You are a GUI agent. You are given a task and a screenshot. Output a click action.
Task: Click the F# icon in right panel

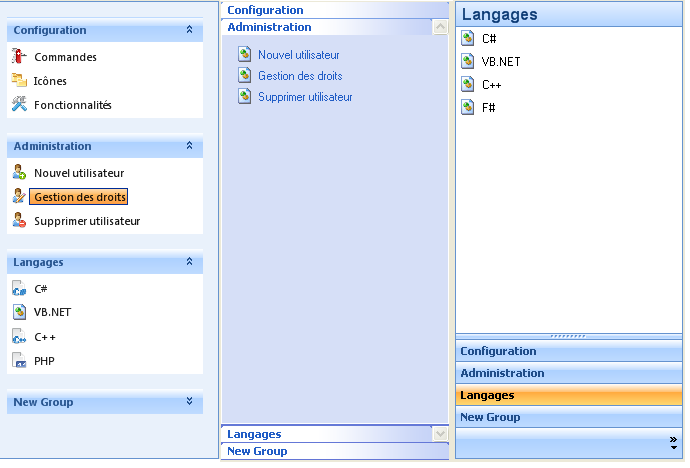468,107
